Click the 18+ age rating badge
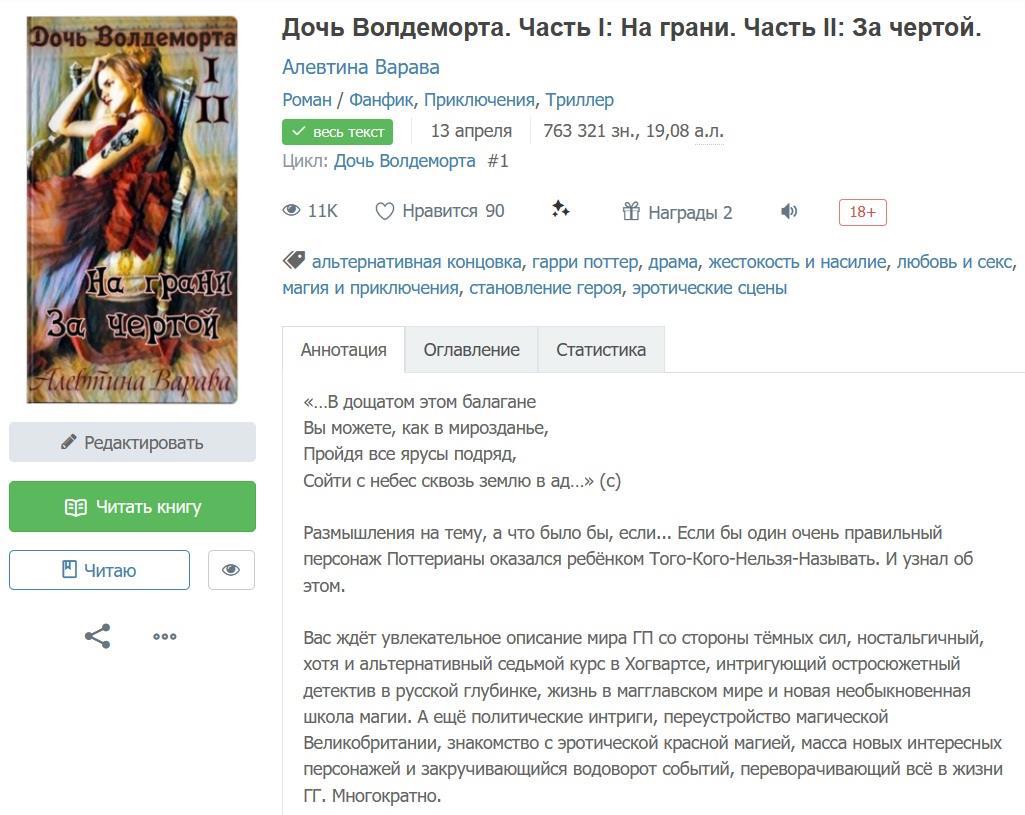 coord(862,212)
